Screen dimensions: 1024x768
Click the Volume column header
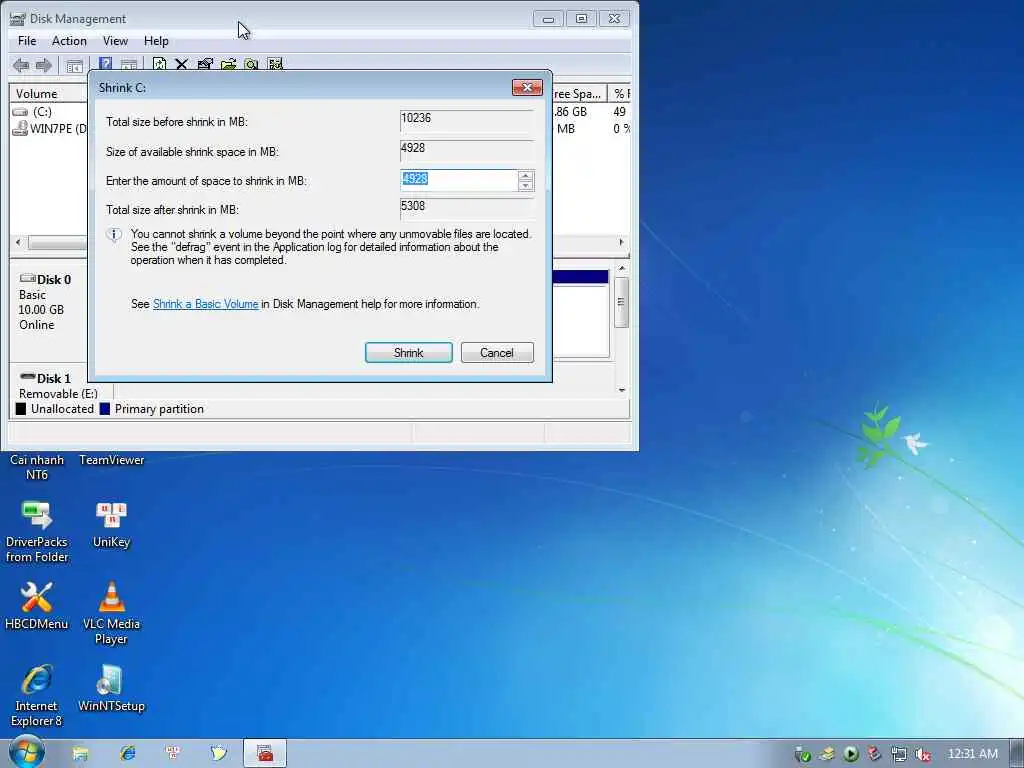point(48,93)
